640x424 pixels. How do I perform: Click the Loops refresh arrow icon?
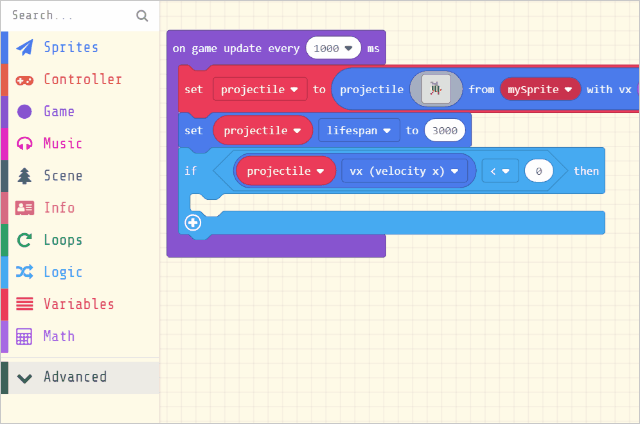[24, 240]
